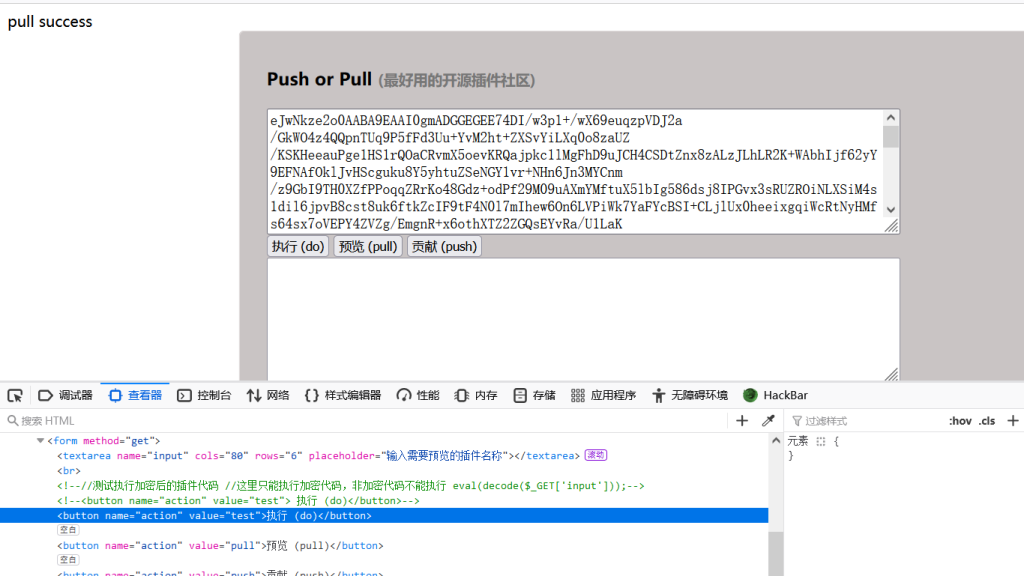Switch to the 控制台 (Console) tab
The image size is (1024, 576).
[x=204, y=395]
